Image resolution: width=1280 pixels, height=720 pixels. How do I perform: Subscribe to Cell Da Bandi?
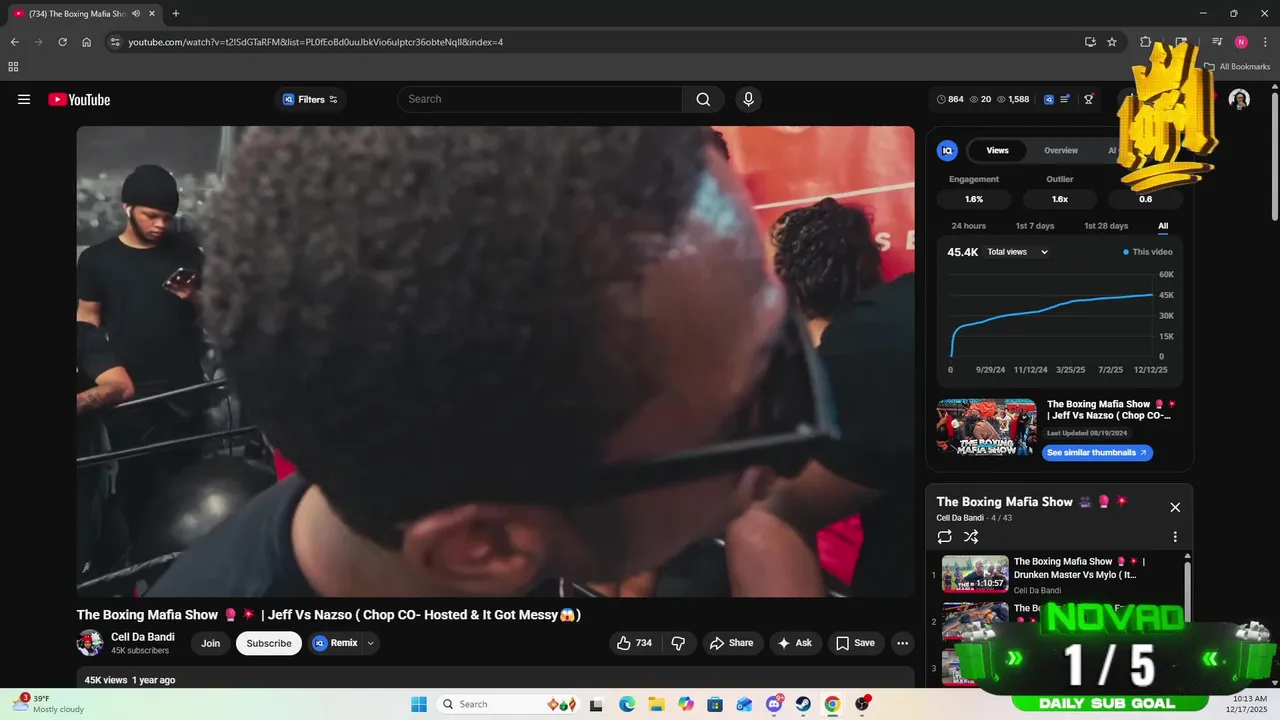pos(269,643)
